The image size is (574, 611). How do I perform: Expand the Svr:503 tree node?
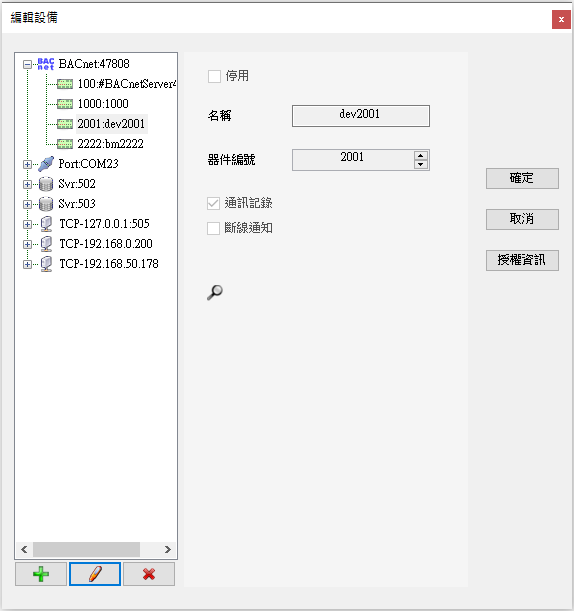[x=27, y=204]
